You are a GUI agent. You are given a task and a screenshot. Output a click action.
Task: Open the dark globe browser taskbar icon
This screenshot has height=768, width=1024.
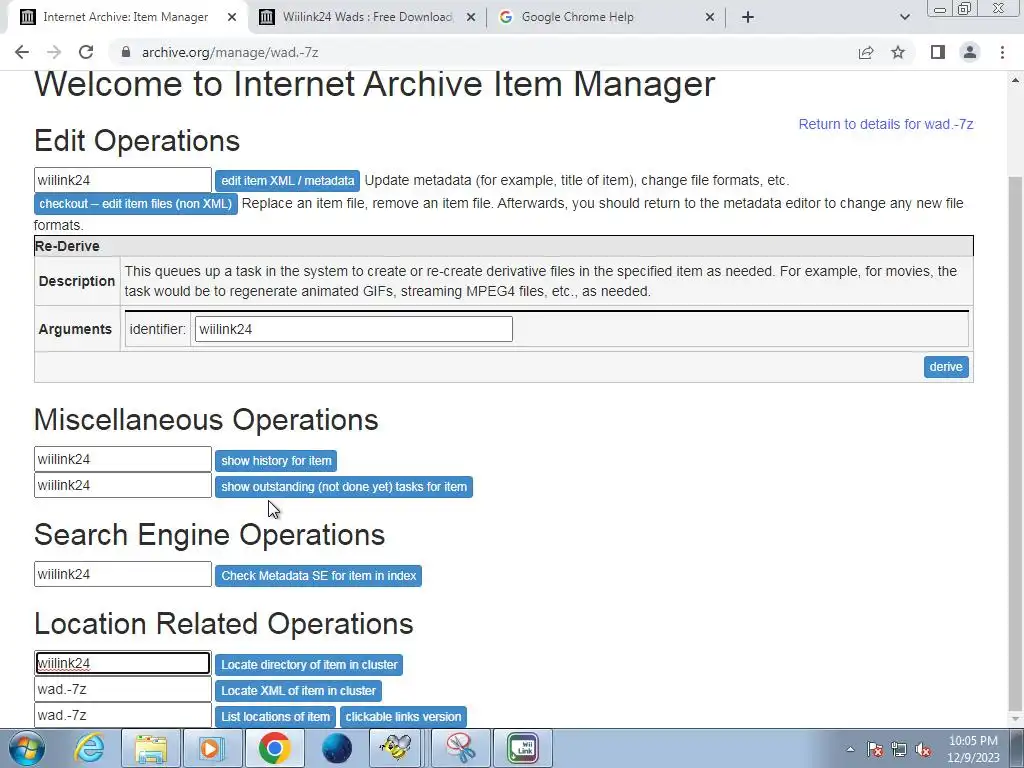pos(337,748)
